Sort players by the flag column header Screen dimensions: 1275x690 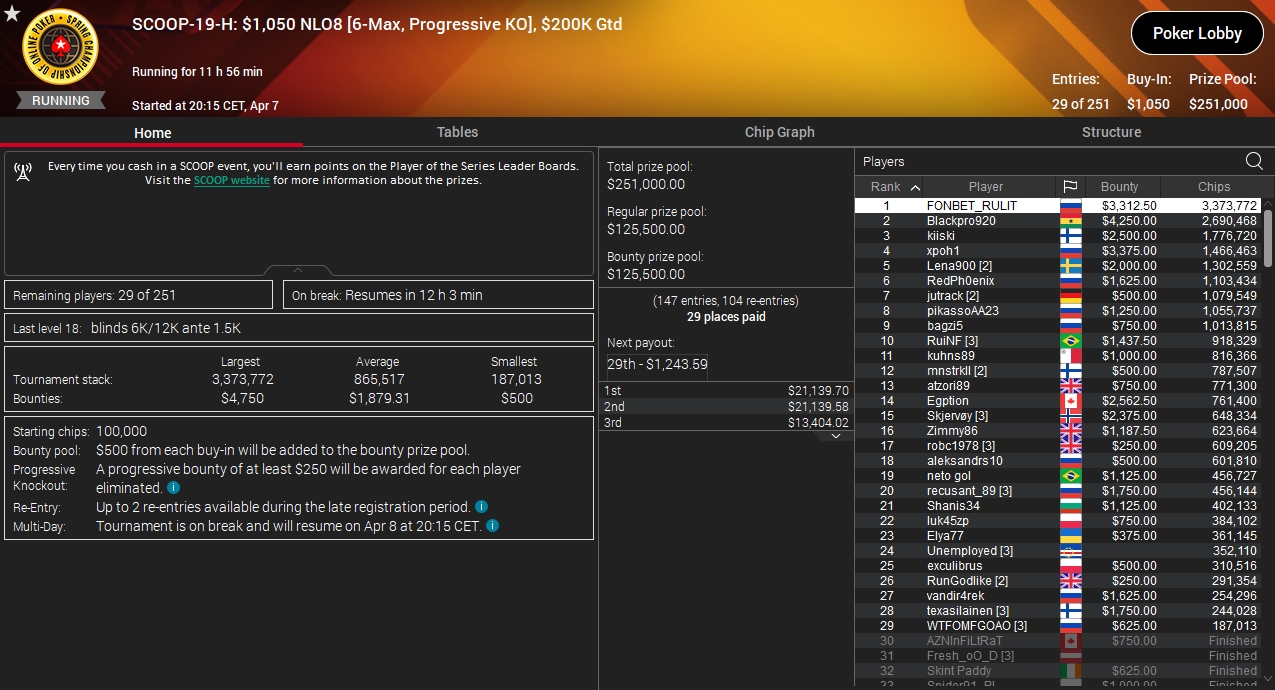pos(1070,186)
